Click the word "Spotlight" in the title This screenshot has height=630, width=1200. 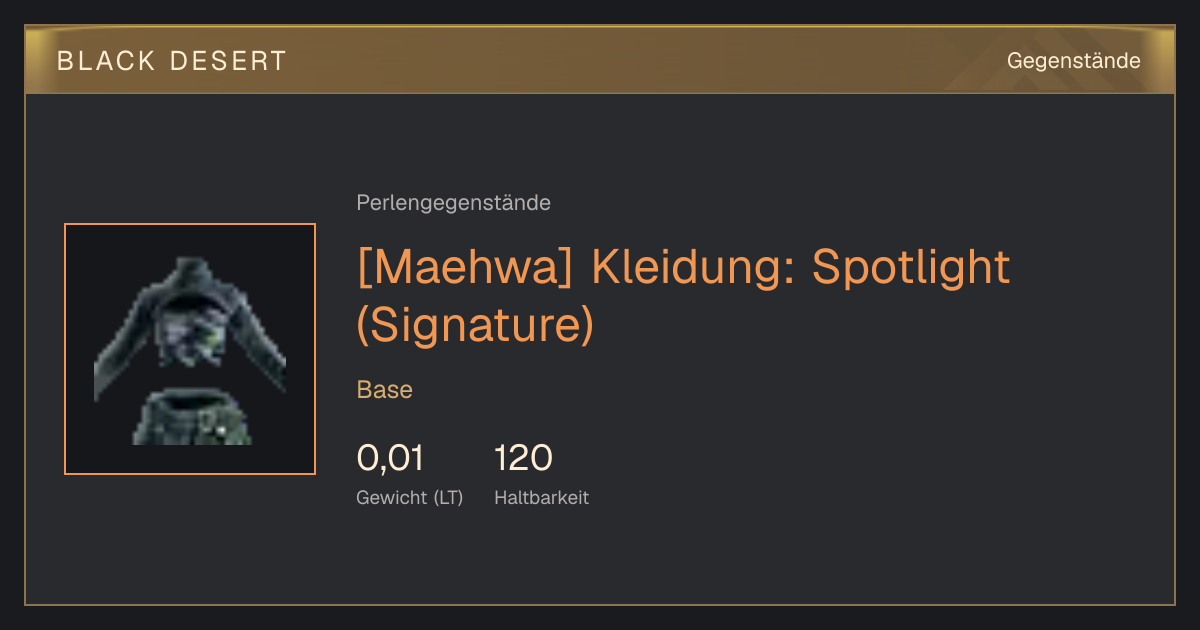click(x=911, y=267)
